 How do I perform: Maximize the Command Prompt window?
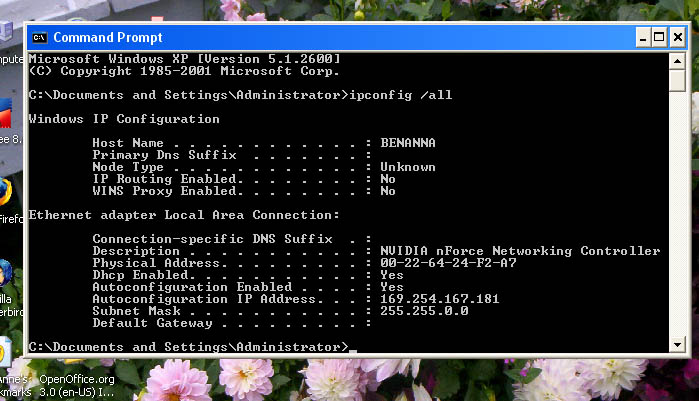[661, 37]
